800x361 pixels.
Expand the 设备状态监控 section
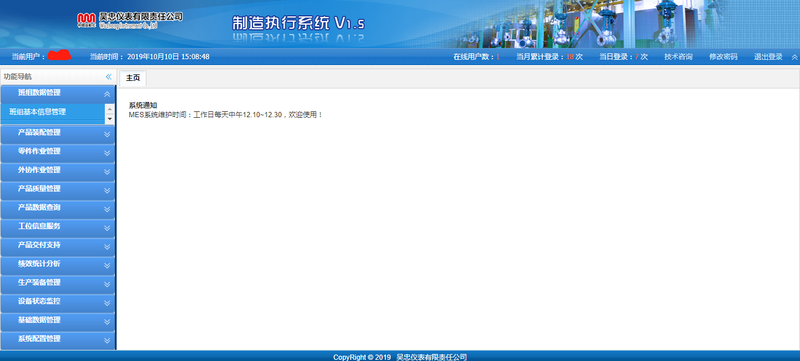(x=58, y=302)
